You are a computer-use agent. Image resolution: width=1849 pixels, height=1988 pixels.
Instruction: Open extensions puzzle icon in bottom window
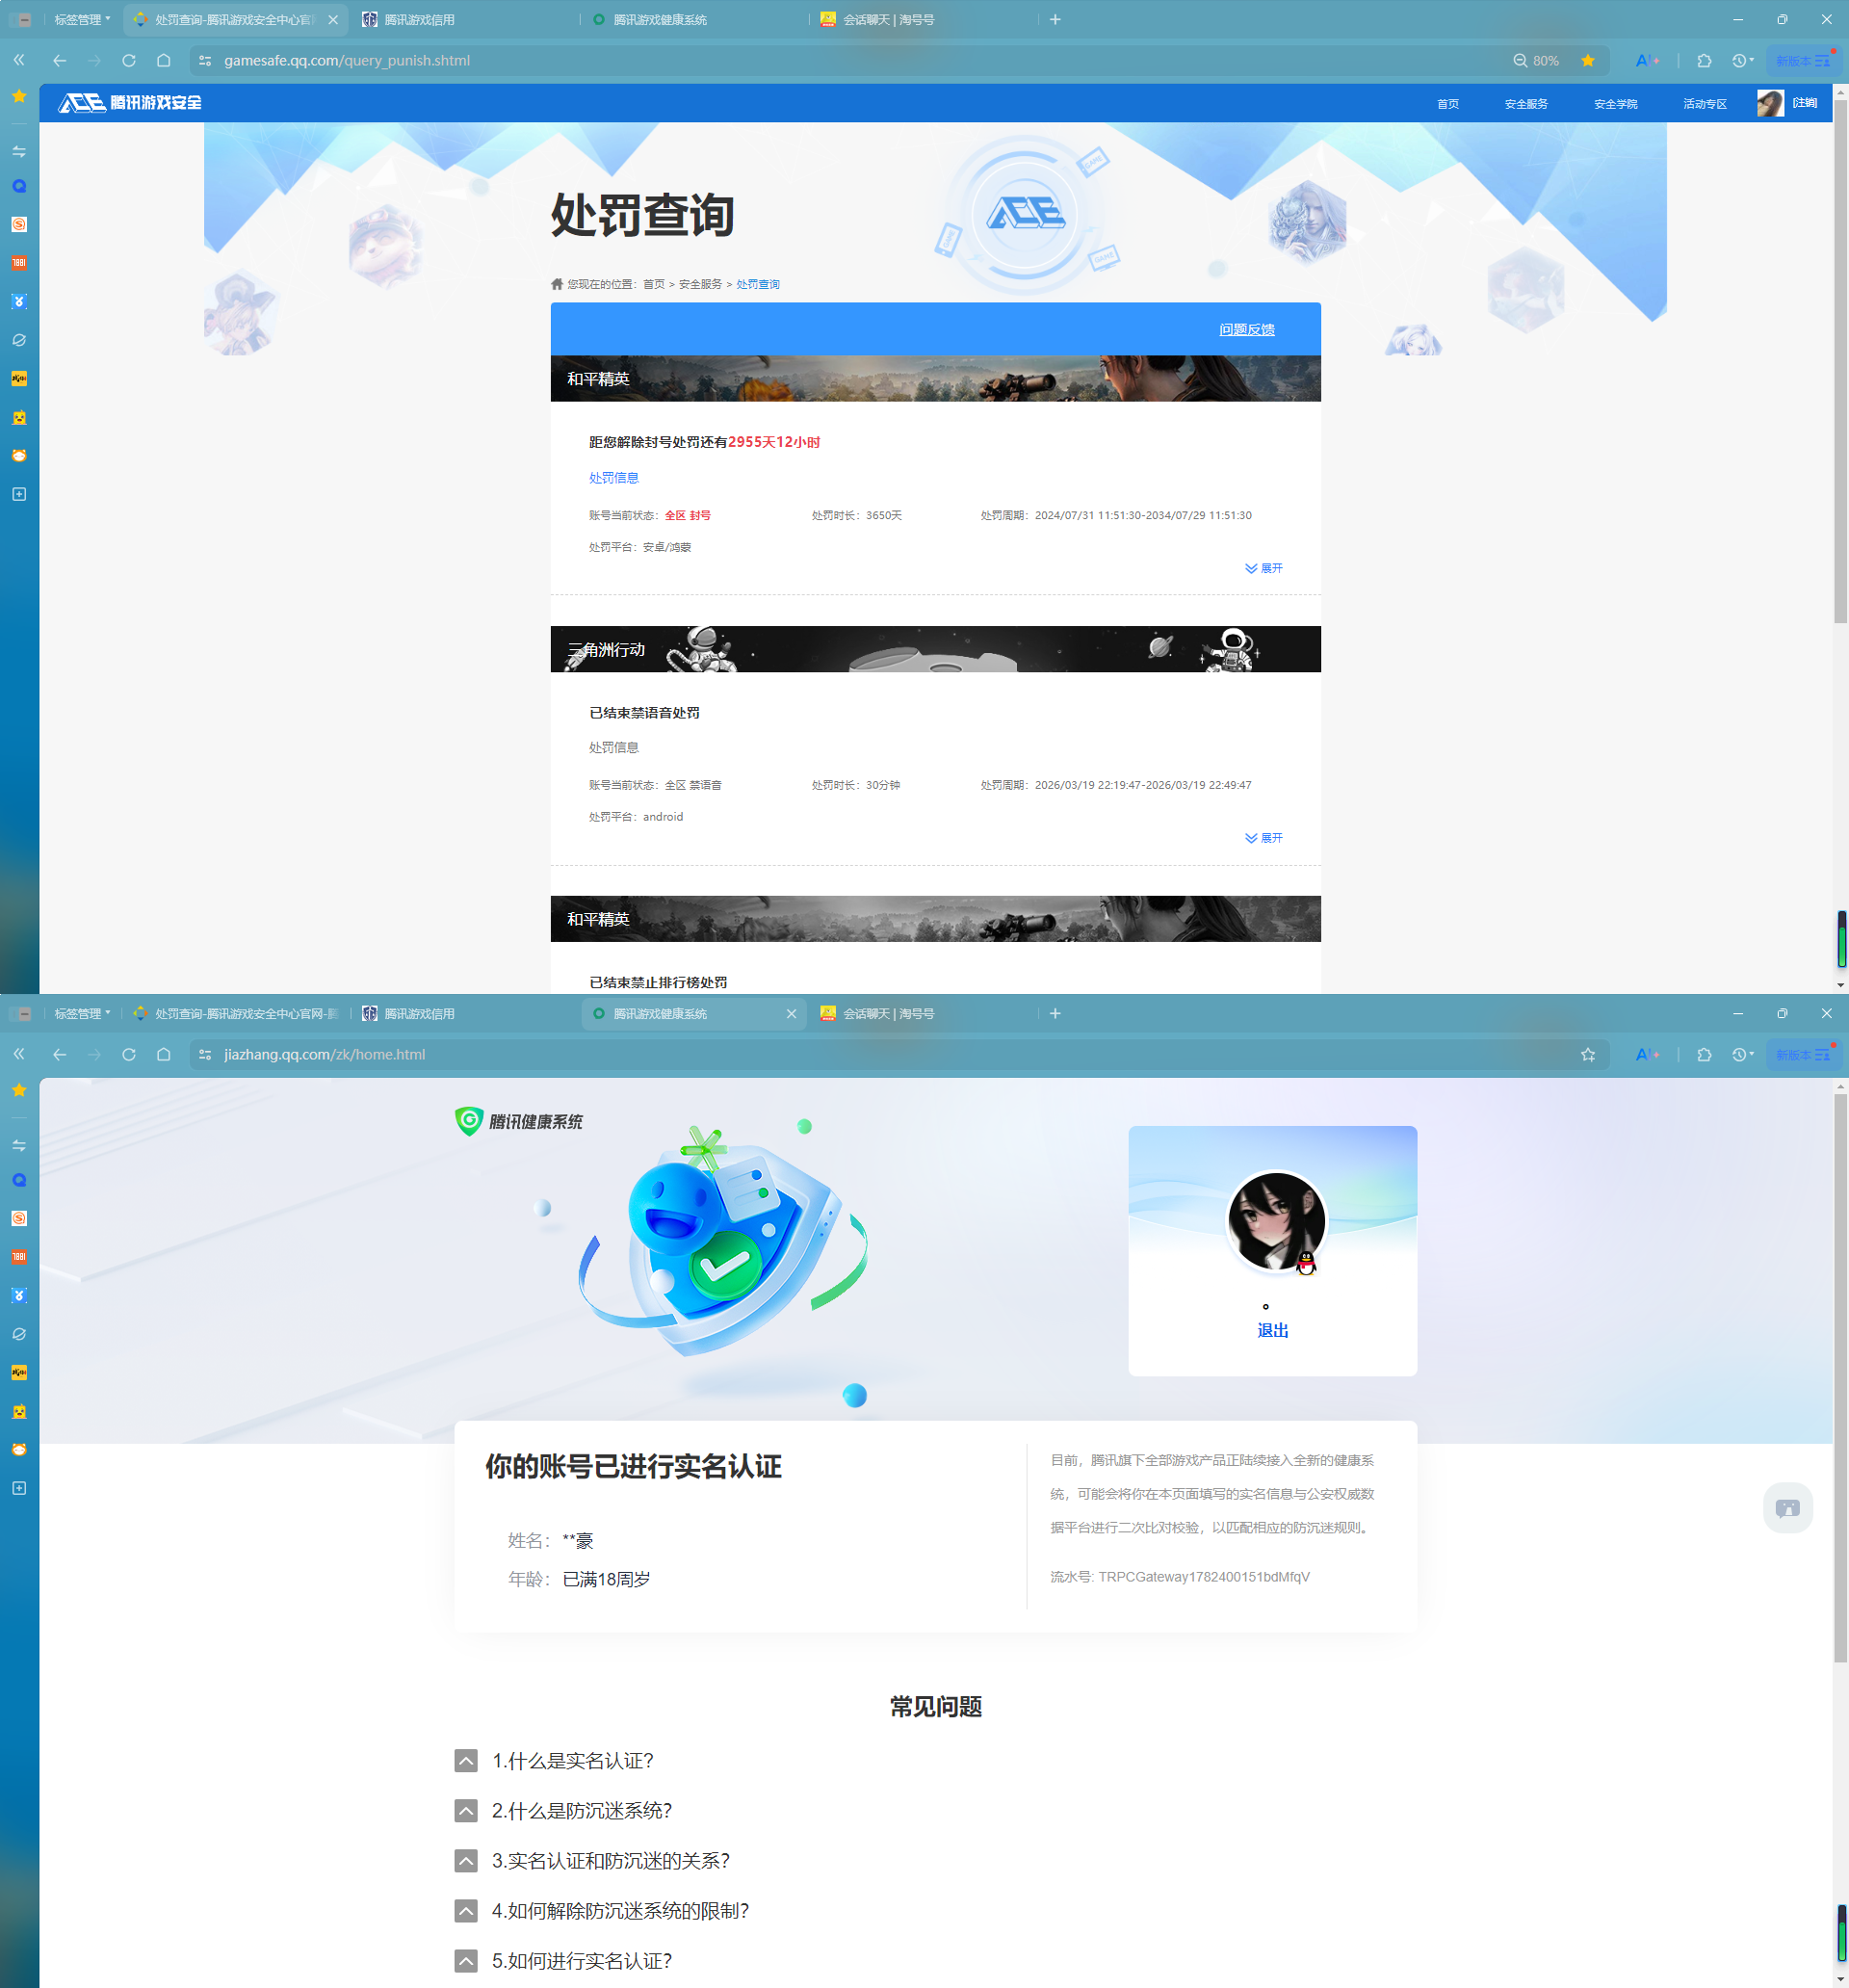(1705, 1054)
